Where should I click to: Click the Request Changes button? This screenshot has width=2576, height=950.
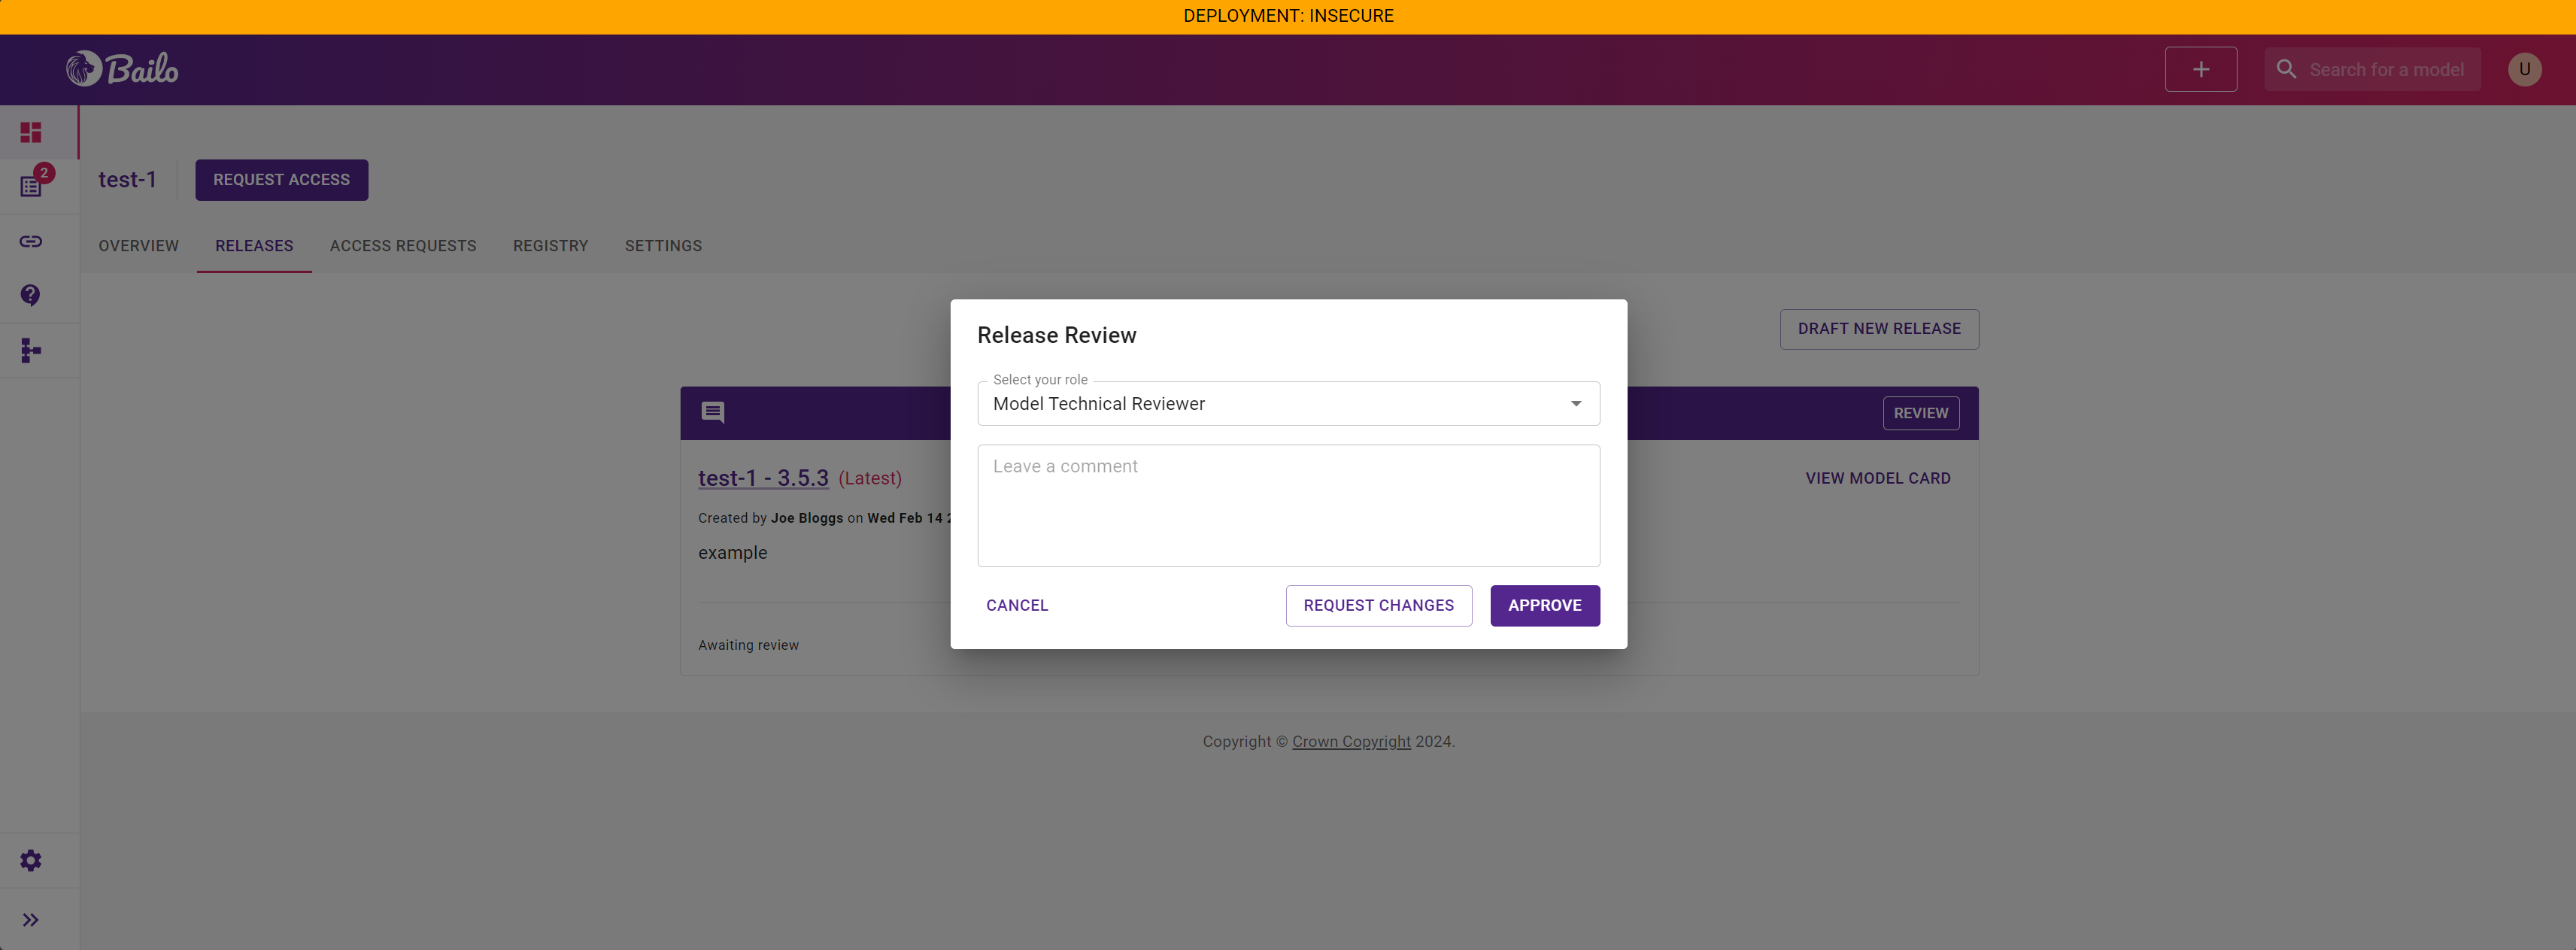pyautogui.click(x=1378, y=605)
